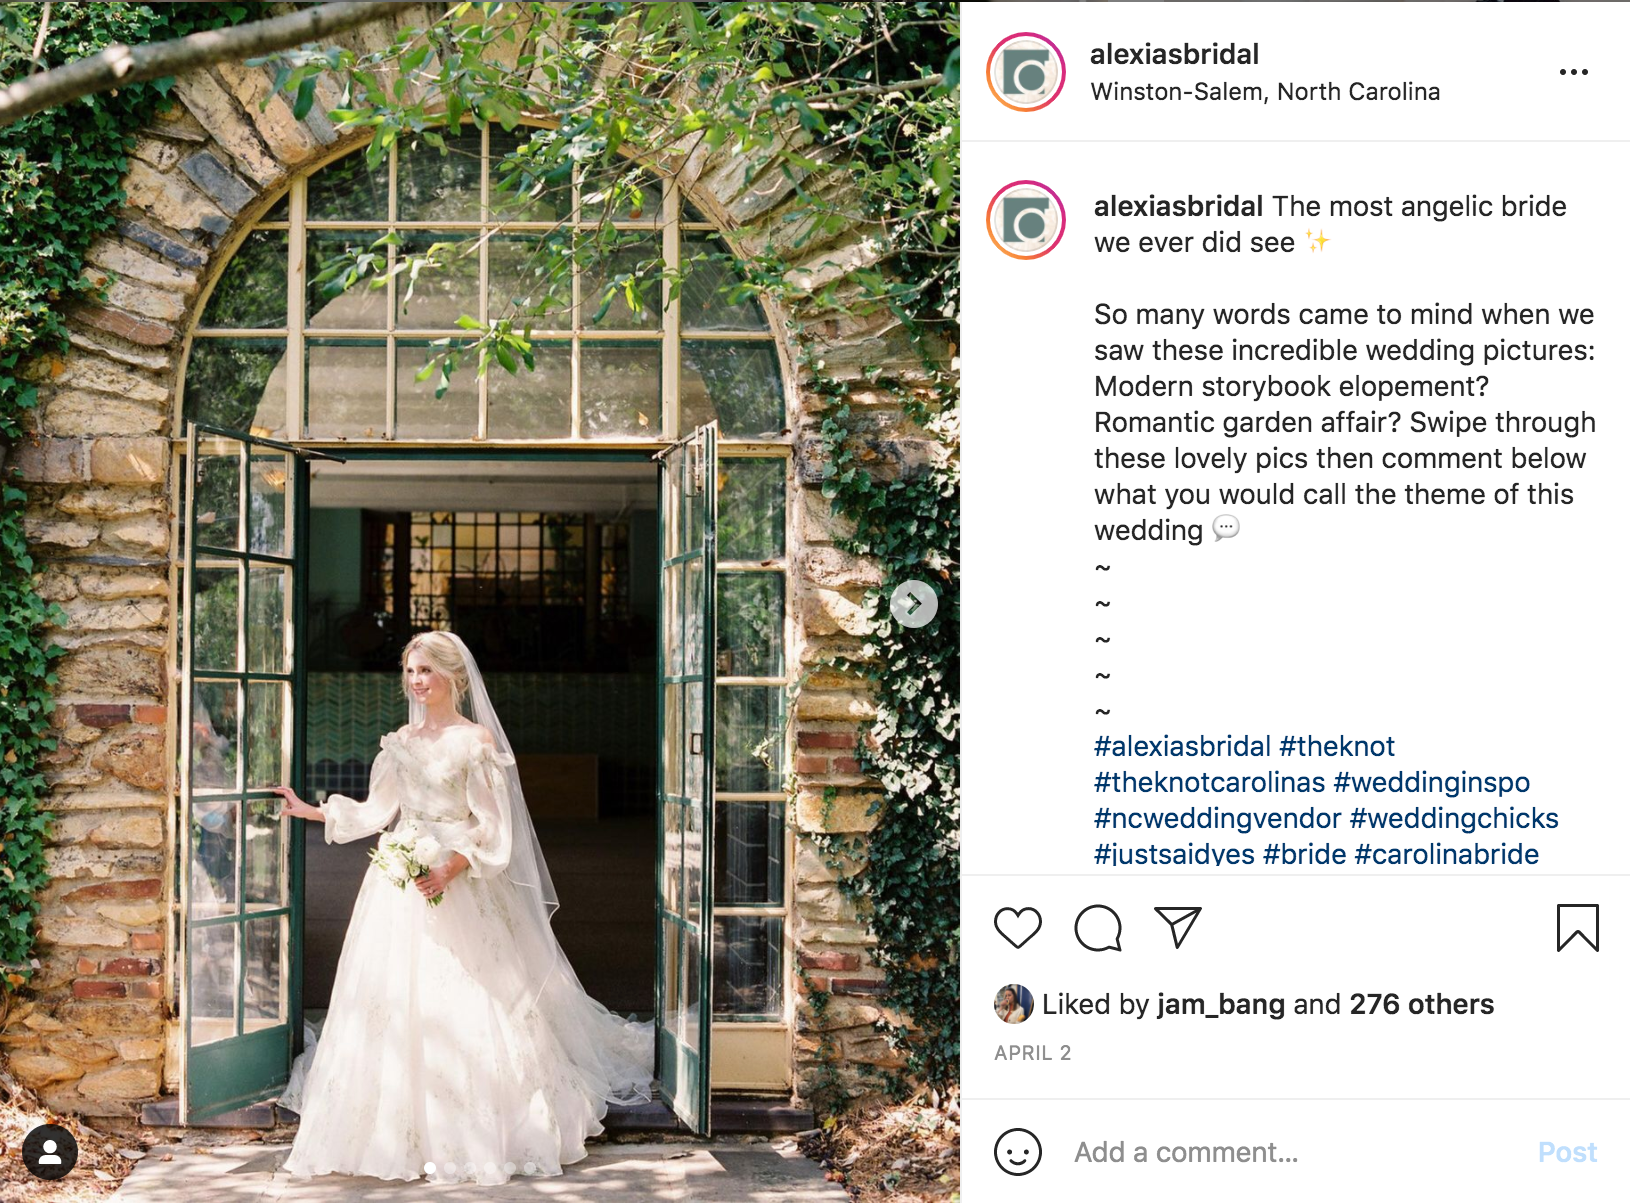This screenshot has height=1203, width=1630.
Task: Save post with bookmark icon
Action: pyautogui.click(x=1578, y=928)
